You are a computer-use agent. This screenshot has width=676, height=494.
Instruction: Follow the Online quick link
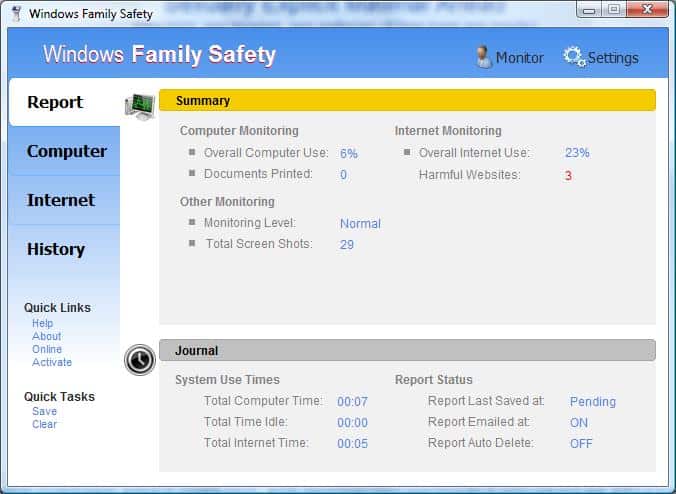pyautogui.click(x=46, y=350)
